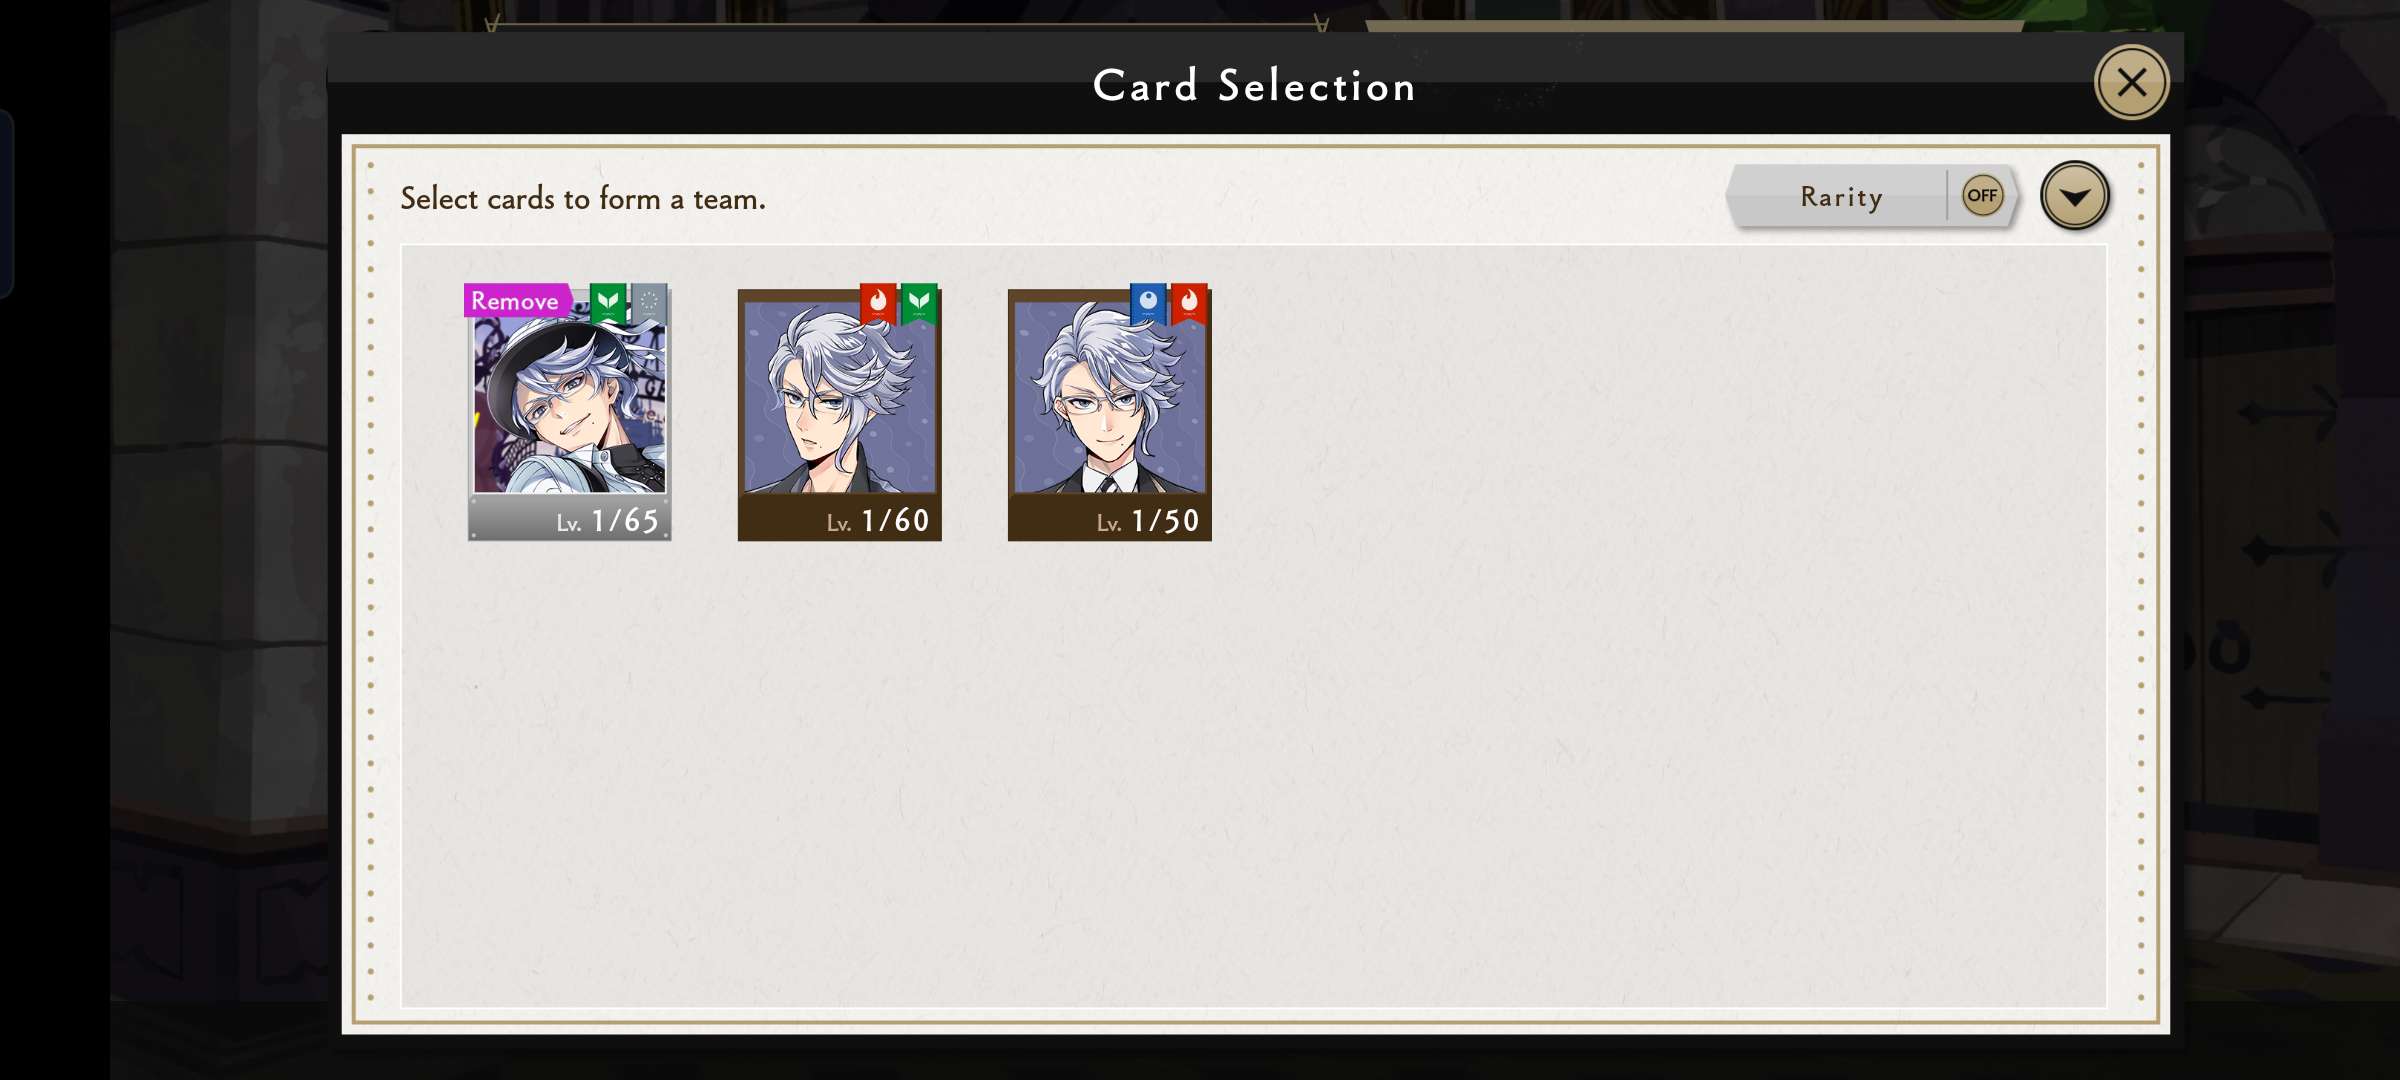Viewport: 2400px width, 1080px height.
Task: Click the 'Select cards to form a team' text
Action: pos(583,199)
